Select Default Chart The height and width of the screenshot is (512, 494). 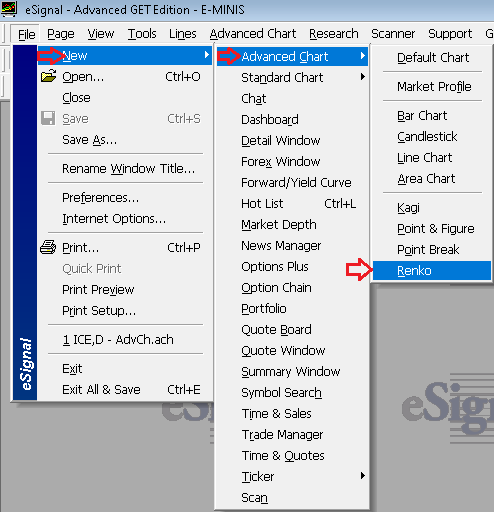432,57
